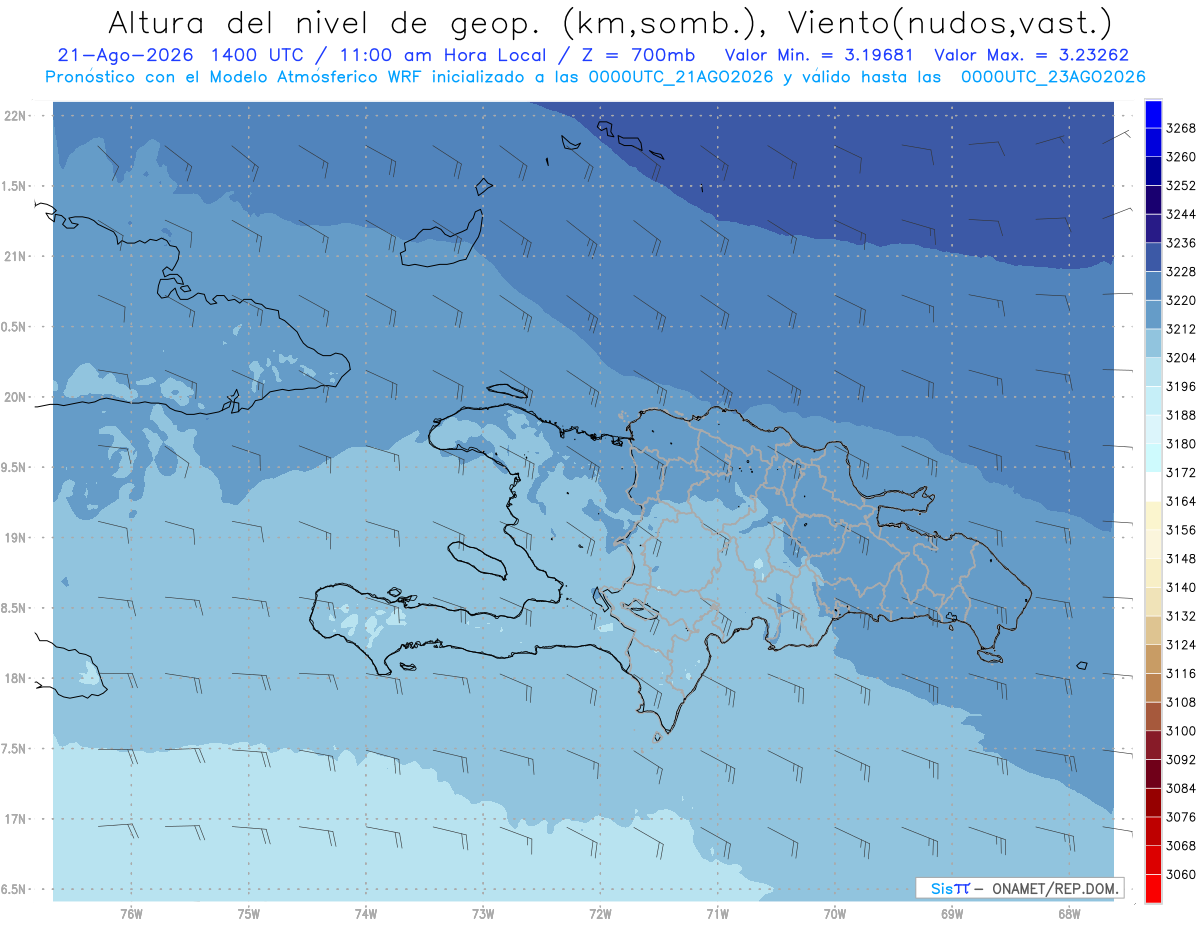1200x927 pixels.
Task: Click the 76W longitude label
Action: [131, 913]
